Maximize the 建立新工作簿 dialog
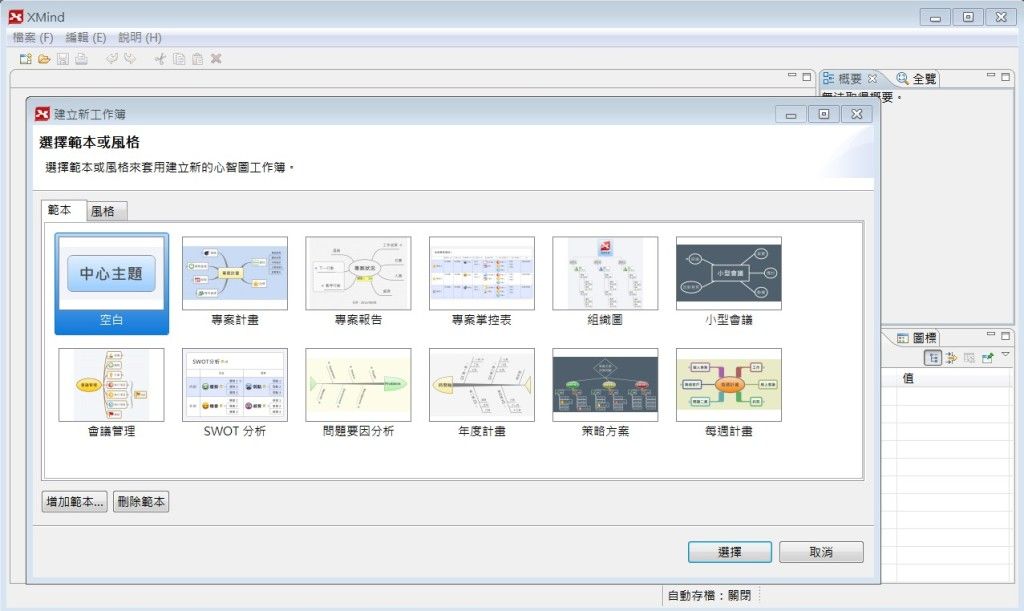Screen dimensions: 1024x611 [824, 114]
